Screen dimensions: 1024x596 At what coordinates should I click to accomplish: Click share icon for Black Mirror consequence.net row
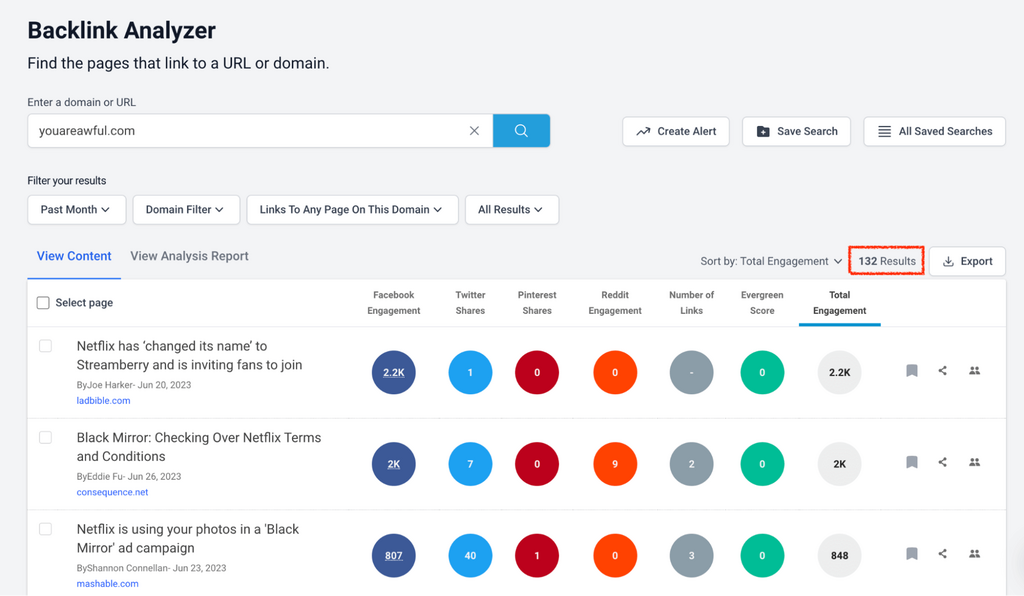click(x=942, y=462)
